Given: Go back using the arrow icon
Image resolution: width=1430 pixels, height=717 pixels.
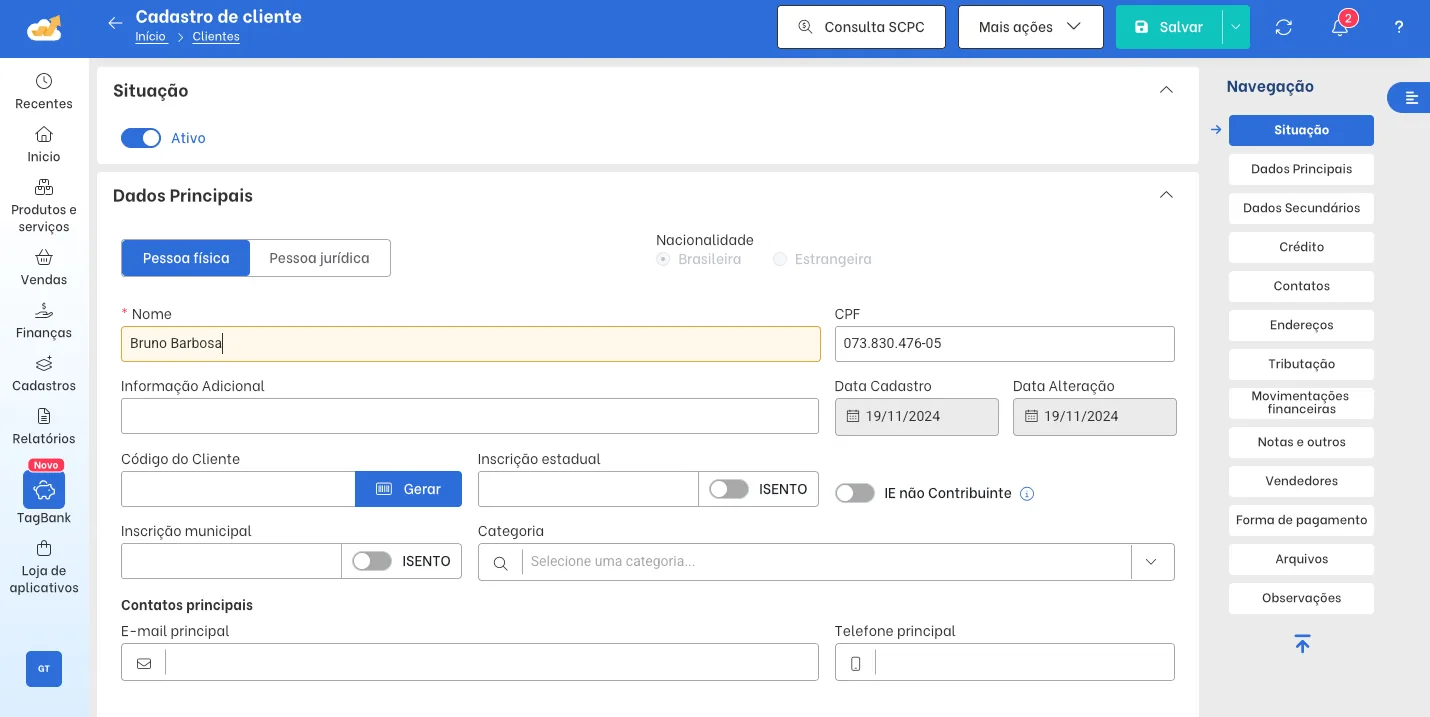Looking at the screenshot, I should (115, 23).
